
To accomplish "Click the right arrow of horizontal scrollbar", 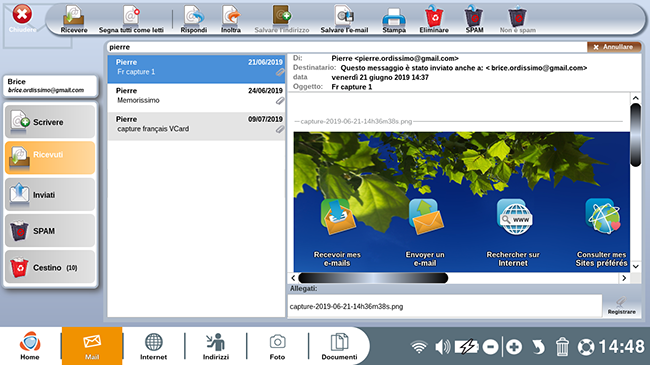I will [x=624, y=278].
